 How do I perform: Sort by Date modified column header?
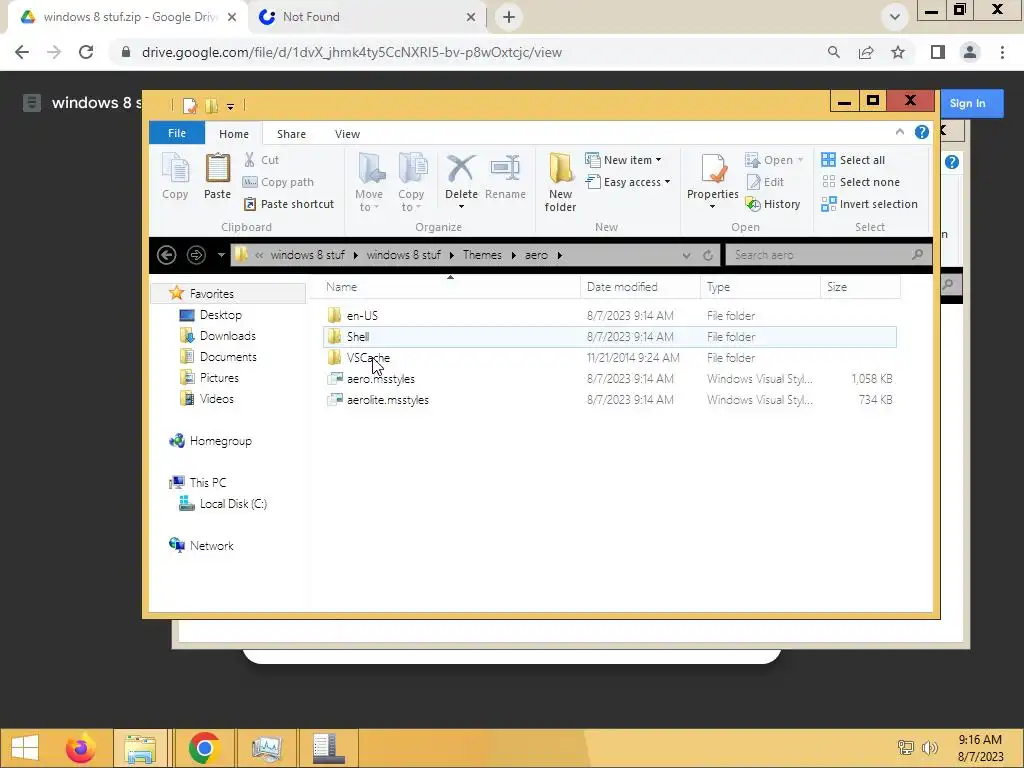point(639,287)
